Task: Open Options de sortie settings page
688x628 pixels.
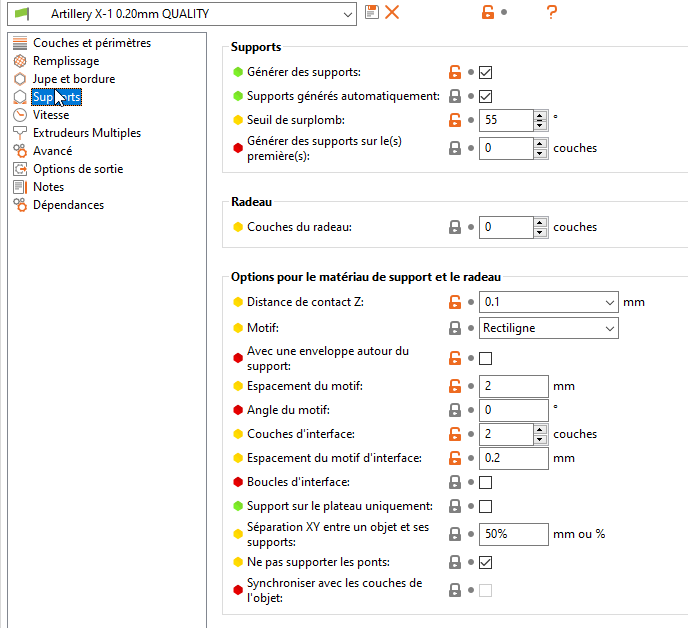Action: [78, 169]
